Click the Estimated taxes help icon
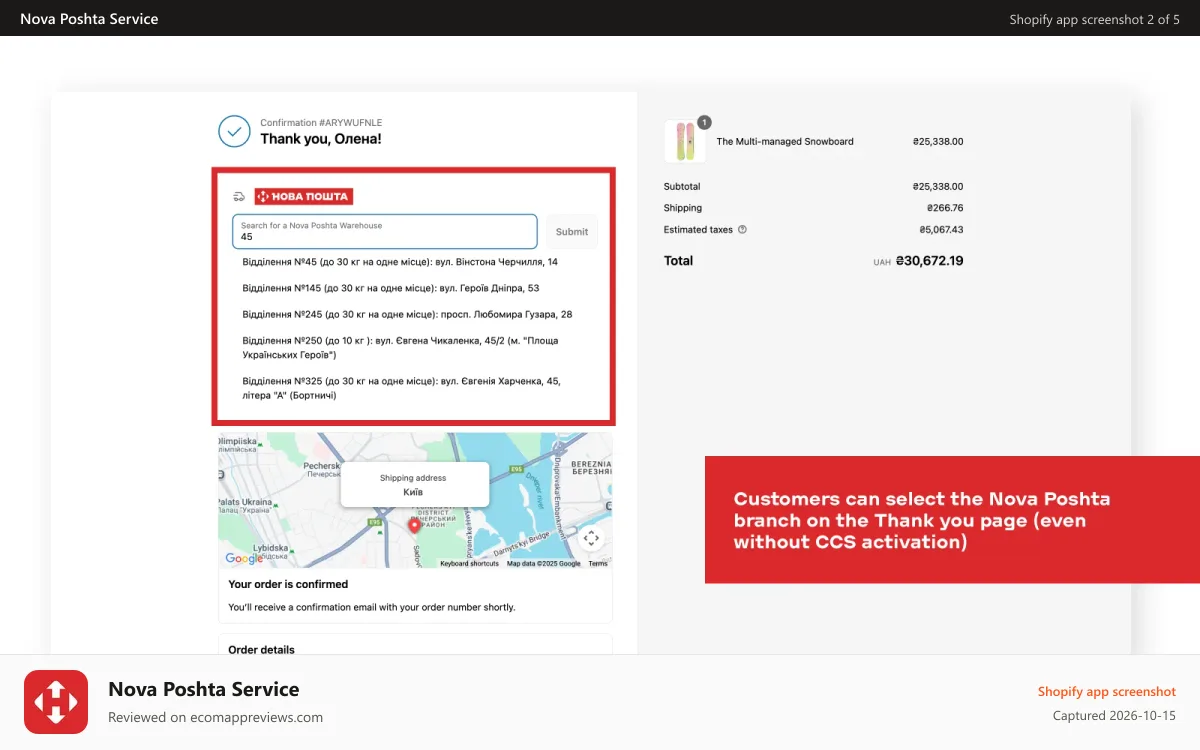 [x=742, y=230]
